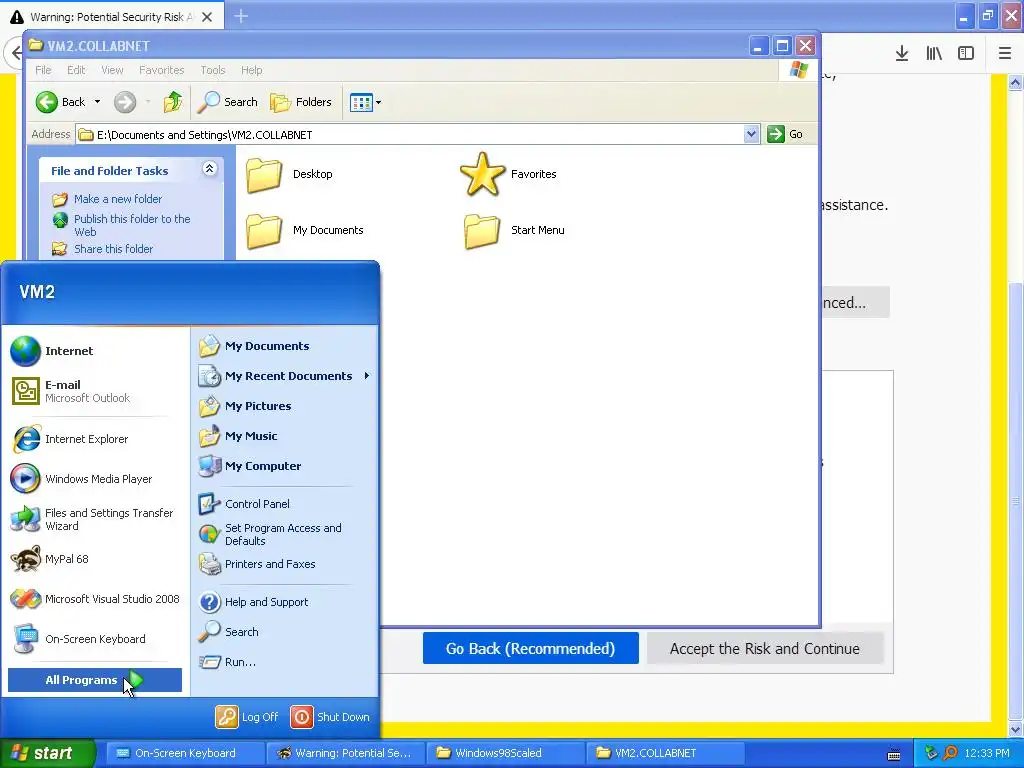Open the Favorites menu in Explorer
Image resolution: width=1024 pixels, height=768 pixels.
pyautogui.click(x=161, y=70)
